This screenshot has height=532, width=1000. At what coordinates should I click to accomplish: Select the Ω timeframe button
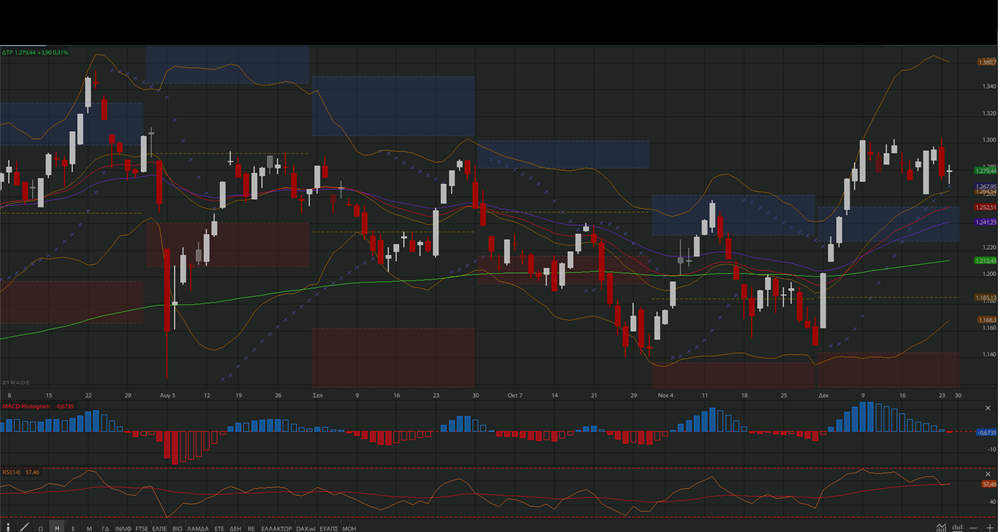click(41, 528)
